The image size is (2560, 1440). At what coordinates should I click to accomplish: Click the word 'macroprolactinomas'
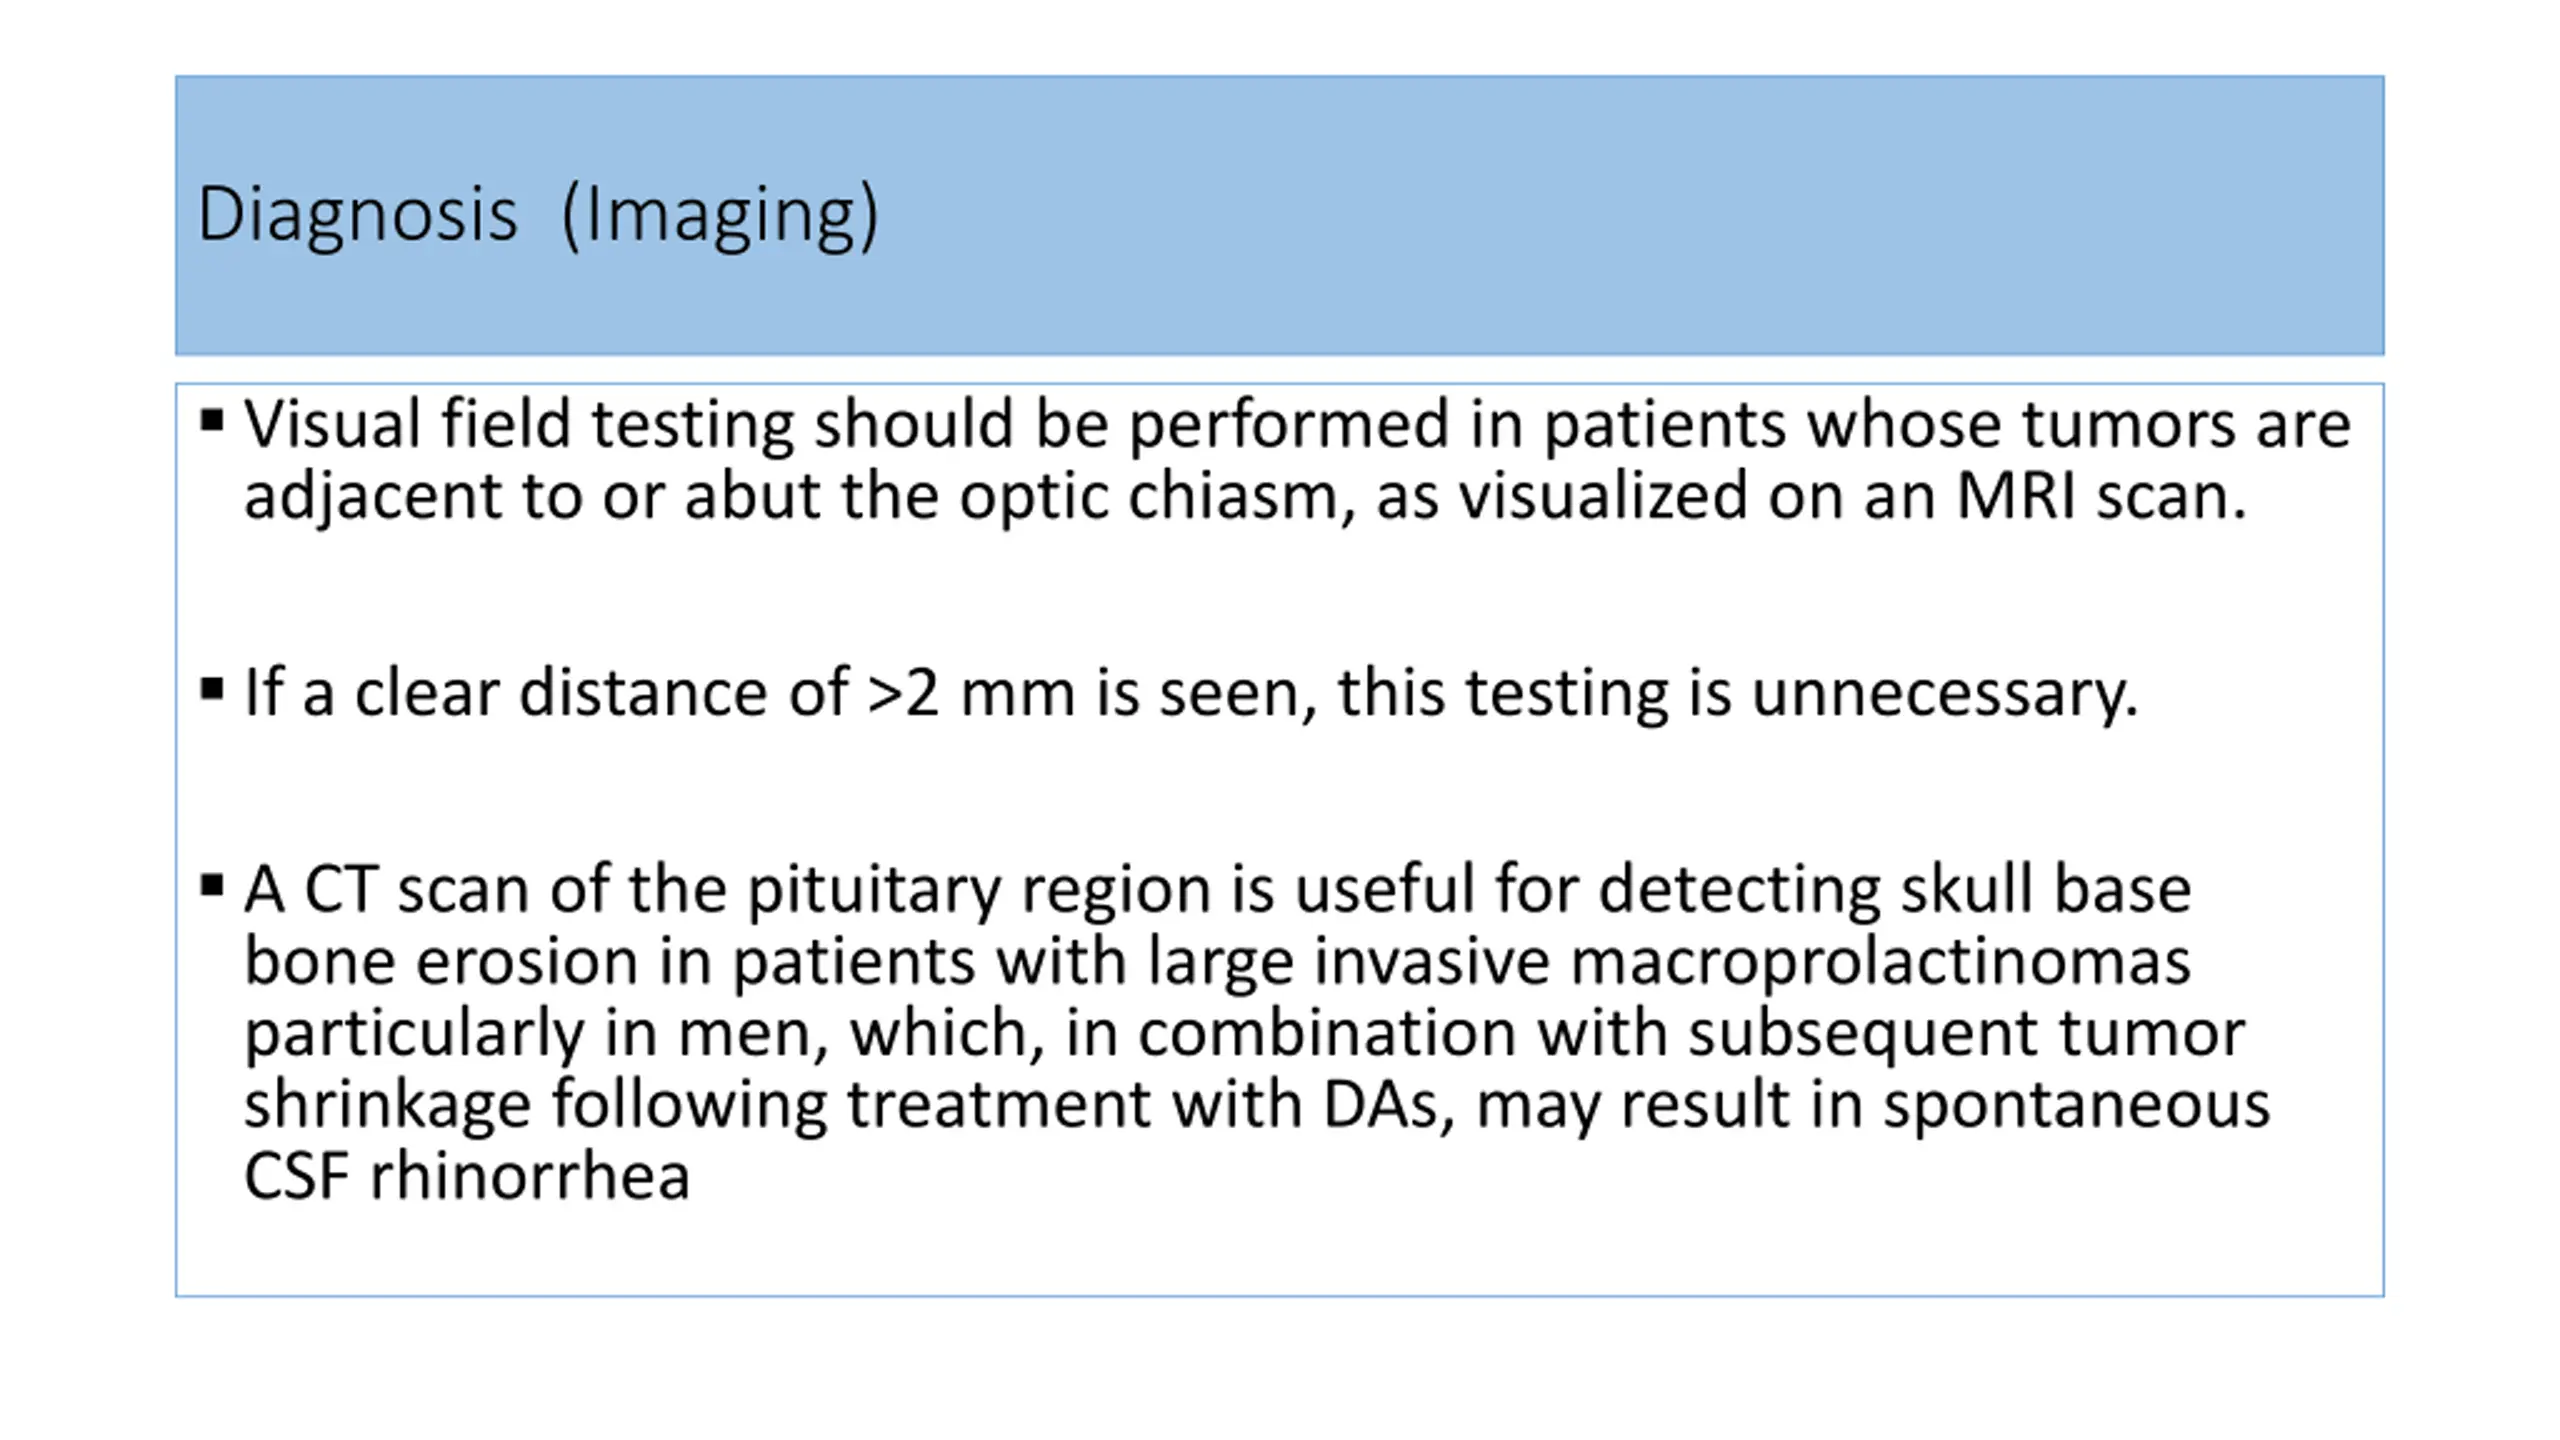(x=1880, y=961)
